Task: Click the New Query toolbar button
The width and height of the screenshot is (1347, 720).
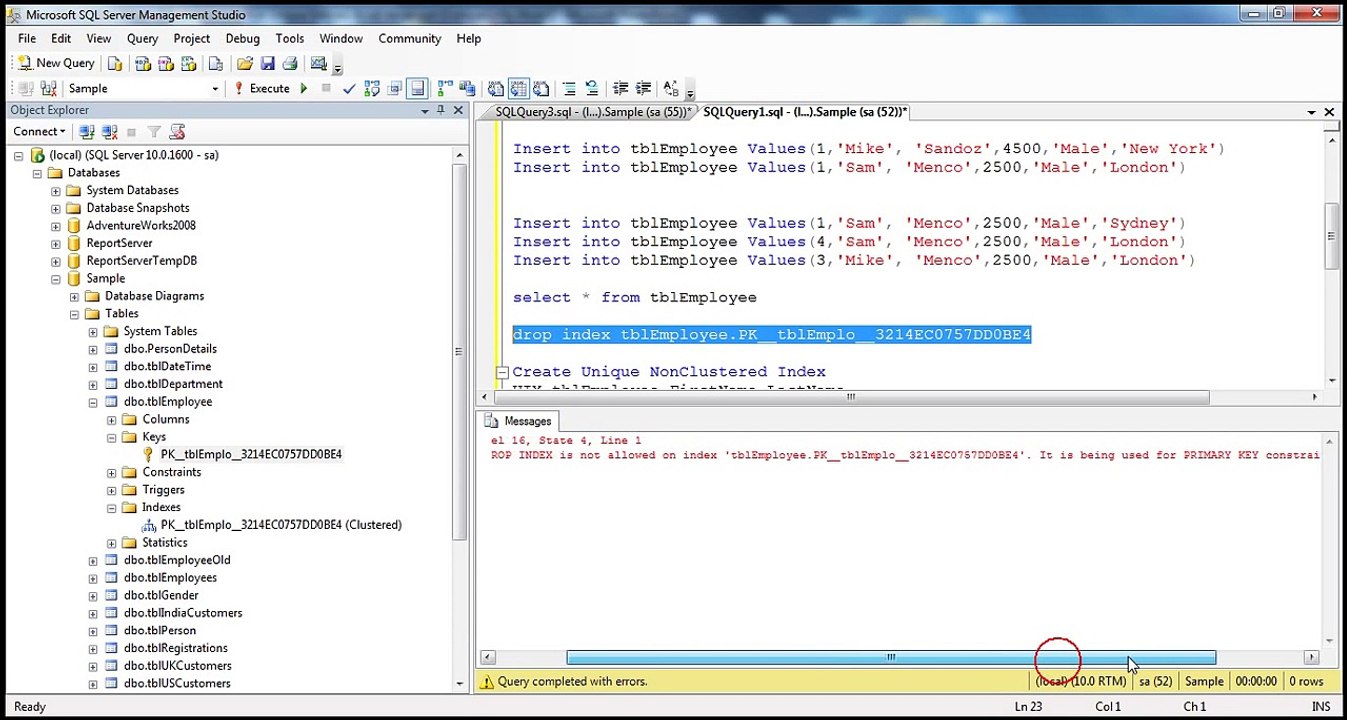Action: click(x=56, y=63)
